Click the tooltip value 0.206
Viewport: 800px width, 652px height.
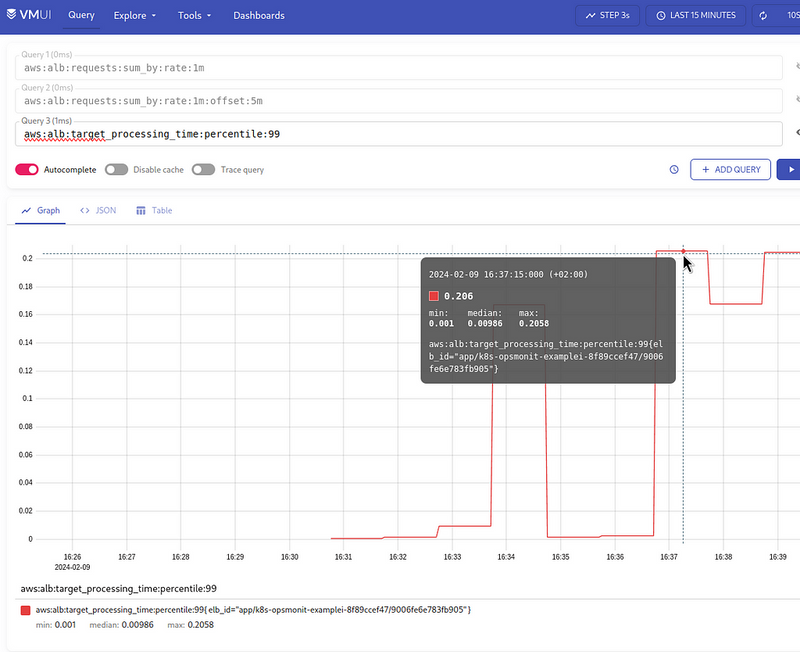[458, 296]
